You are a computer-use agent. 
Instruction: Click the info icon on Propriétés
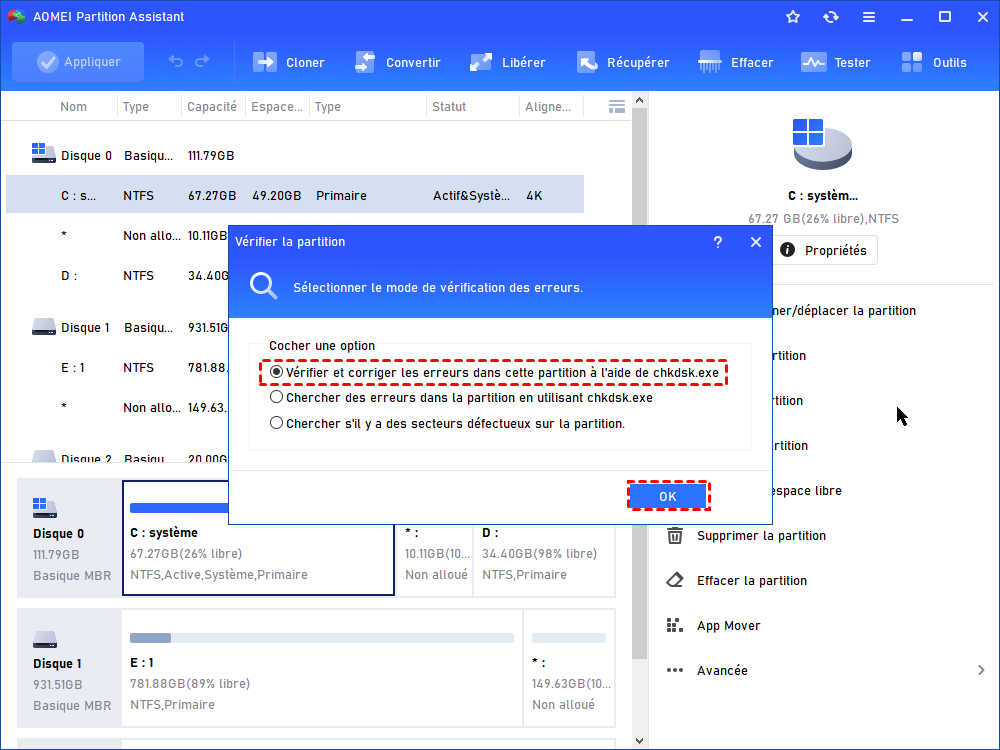788,249
